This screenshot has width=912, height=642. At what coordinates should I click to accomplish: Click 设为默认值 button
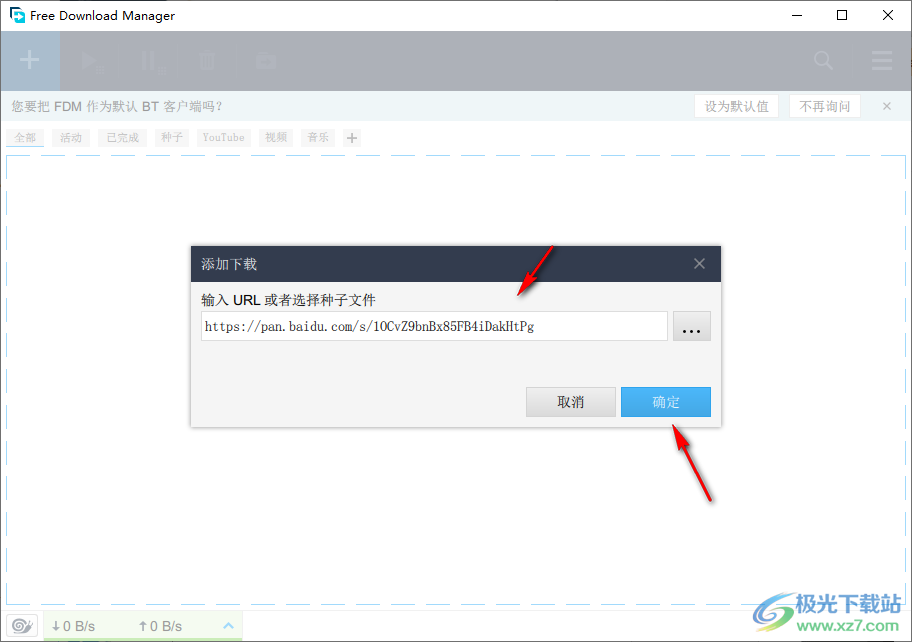736,106
